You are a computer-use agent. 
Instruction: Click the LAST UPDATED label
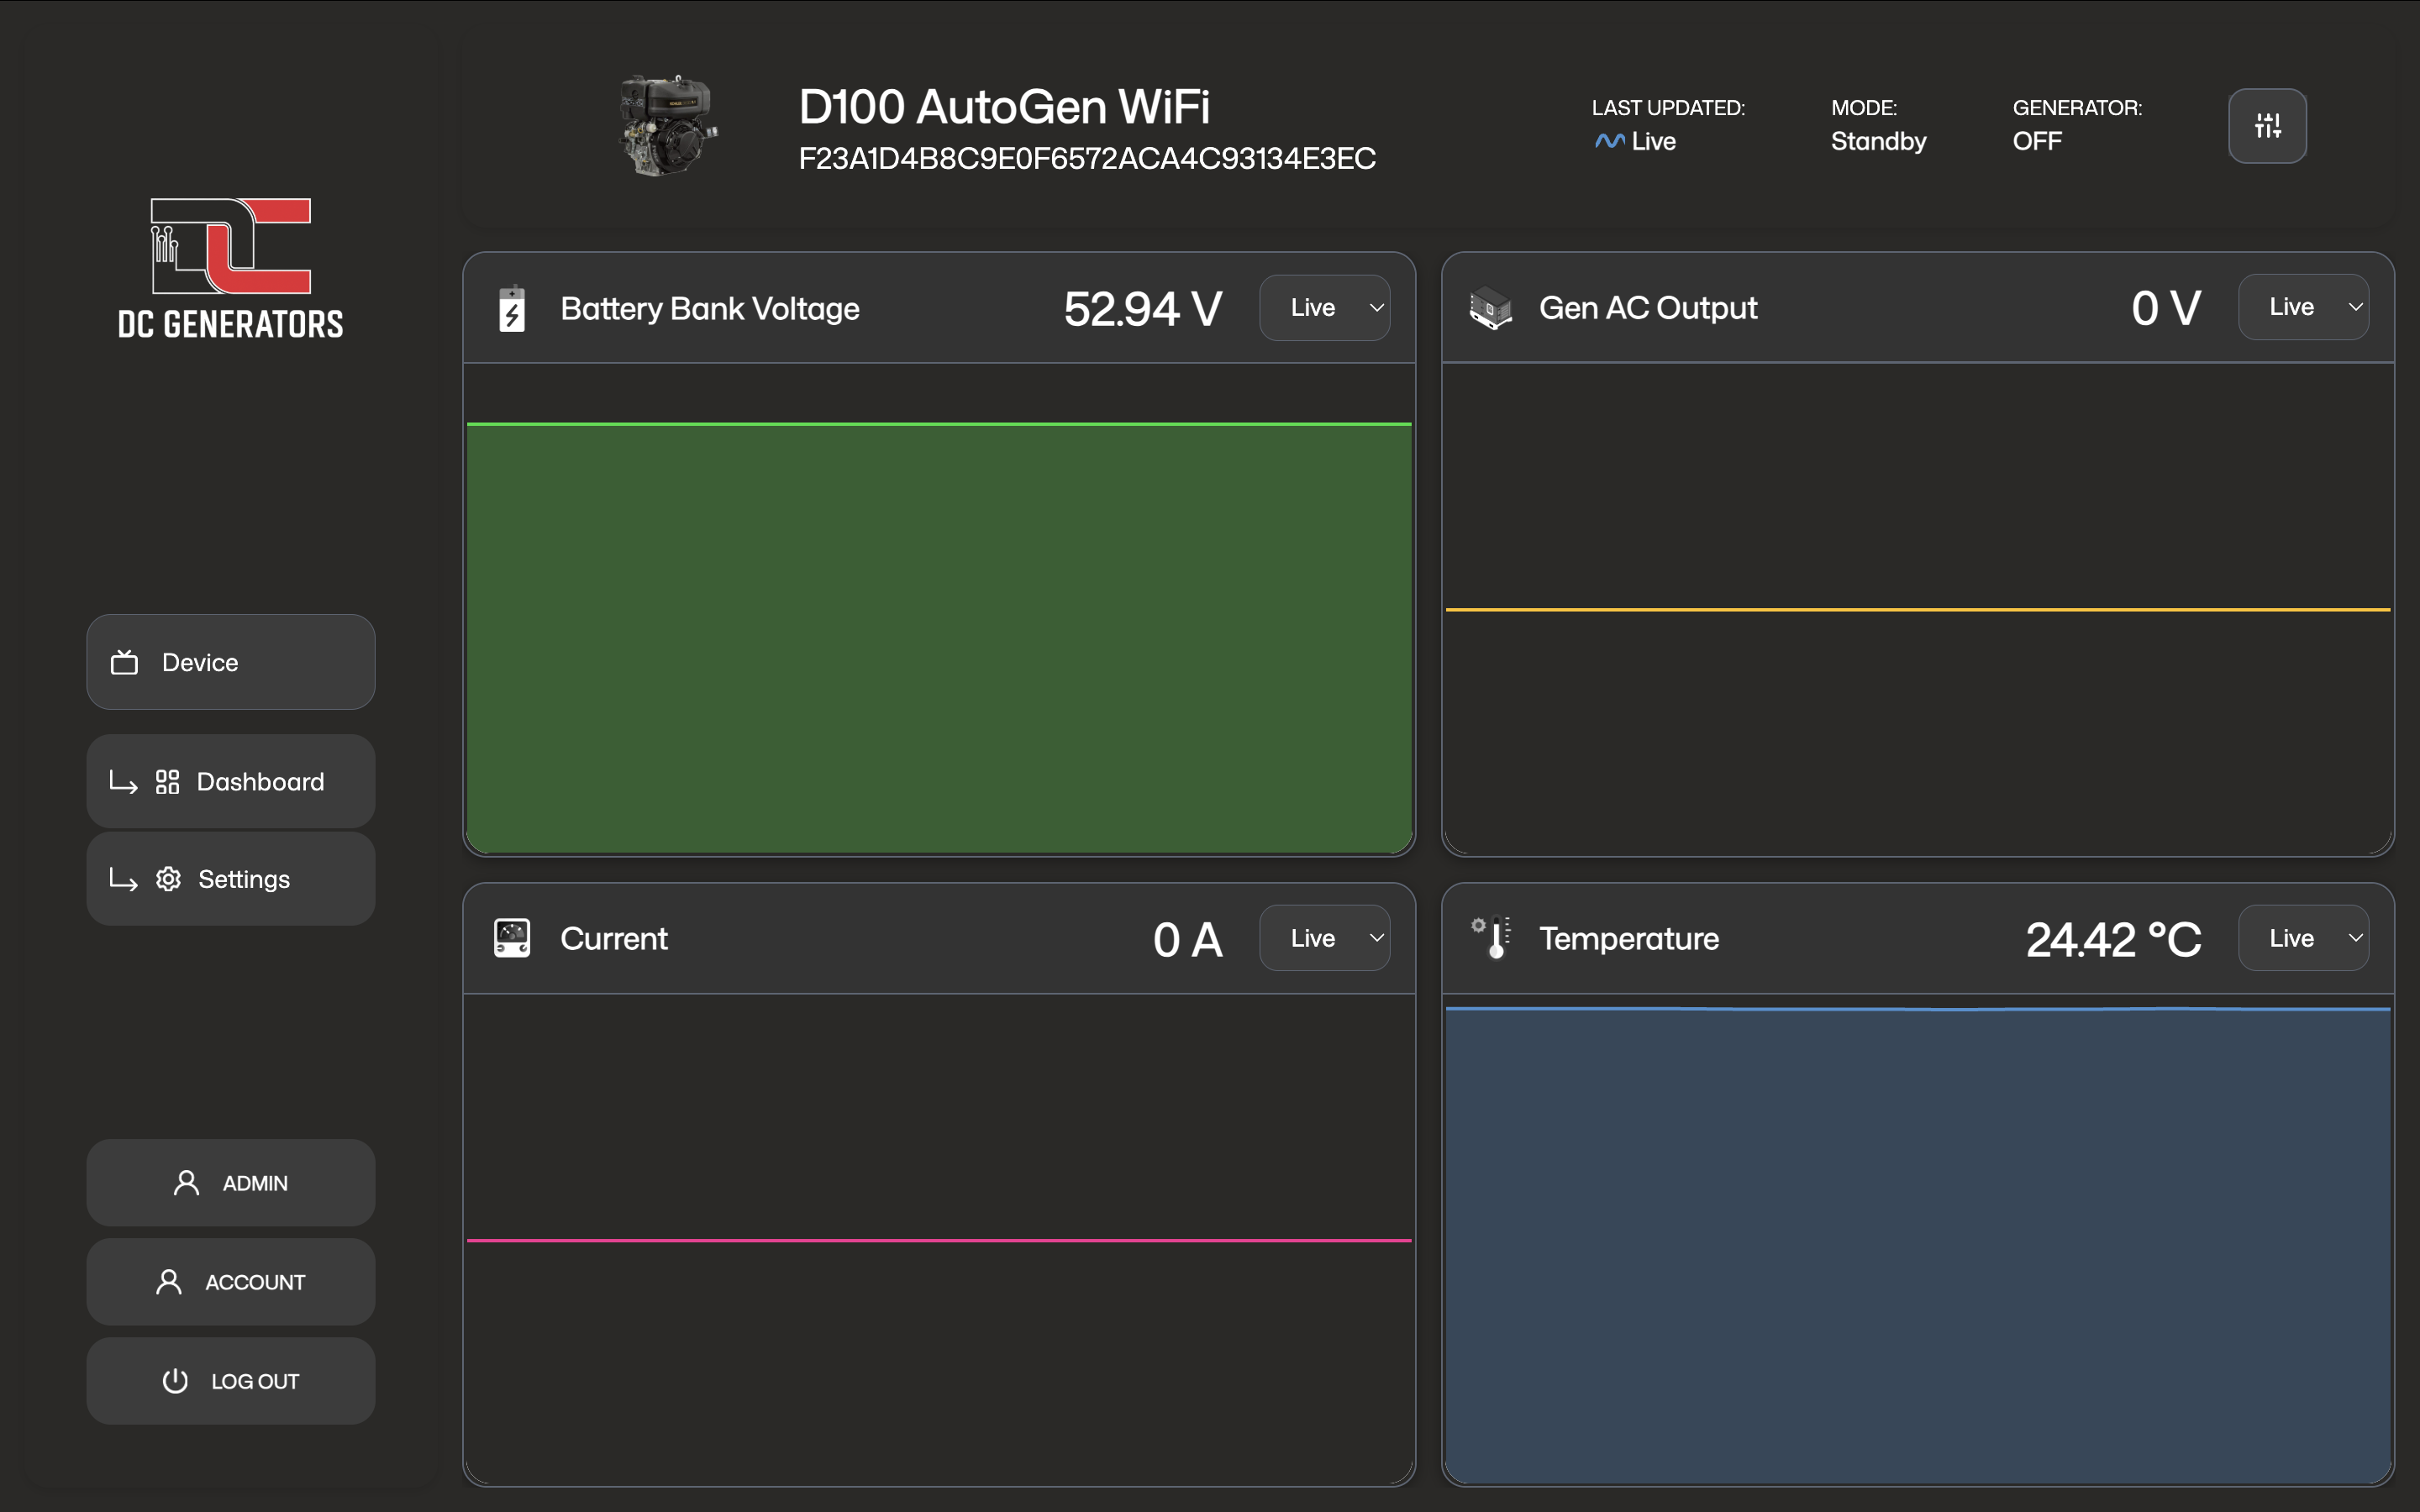(x=1668, y=108)
